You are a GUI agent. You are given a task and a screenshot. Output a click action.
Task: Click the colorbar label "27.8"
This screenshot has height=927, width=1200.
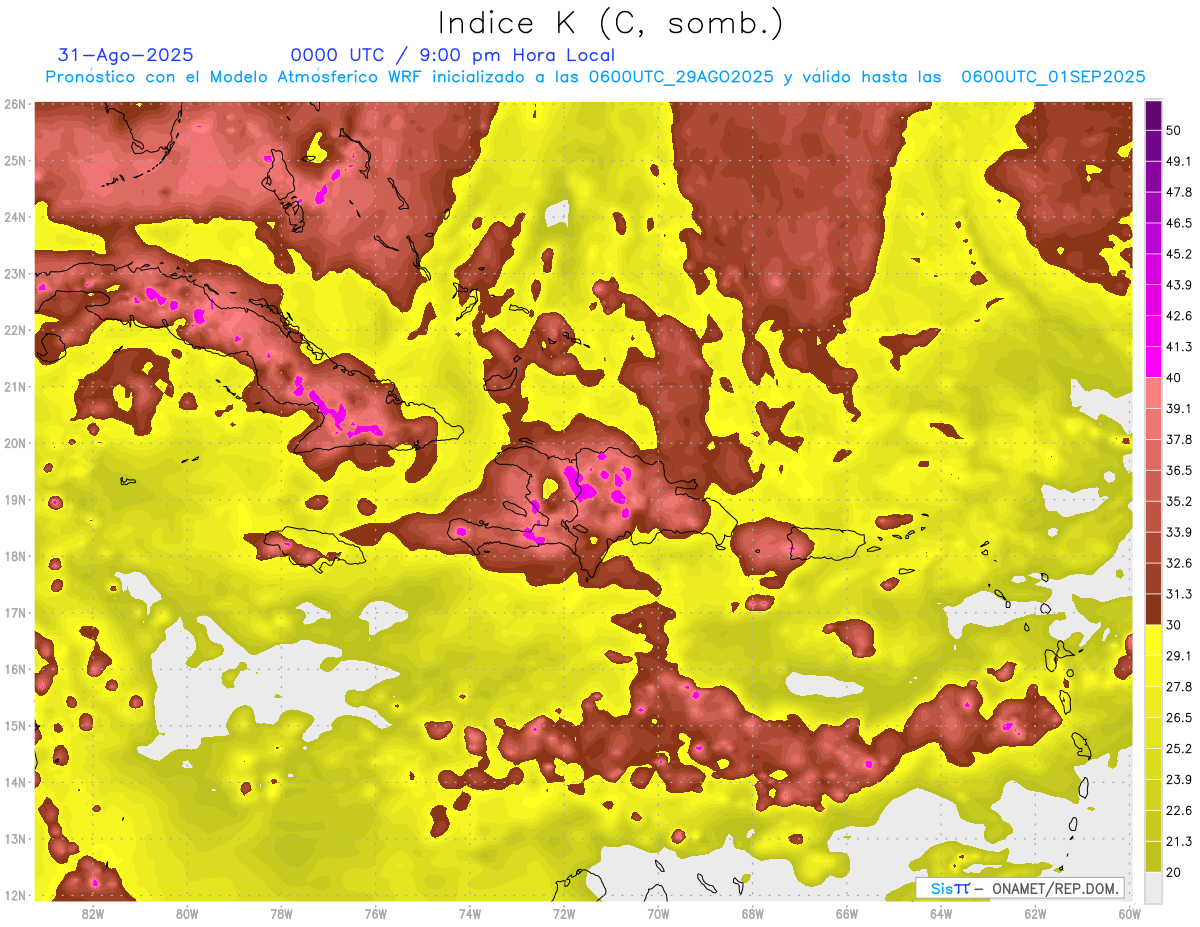(x=1179, y=687)
